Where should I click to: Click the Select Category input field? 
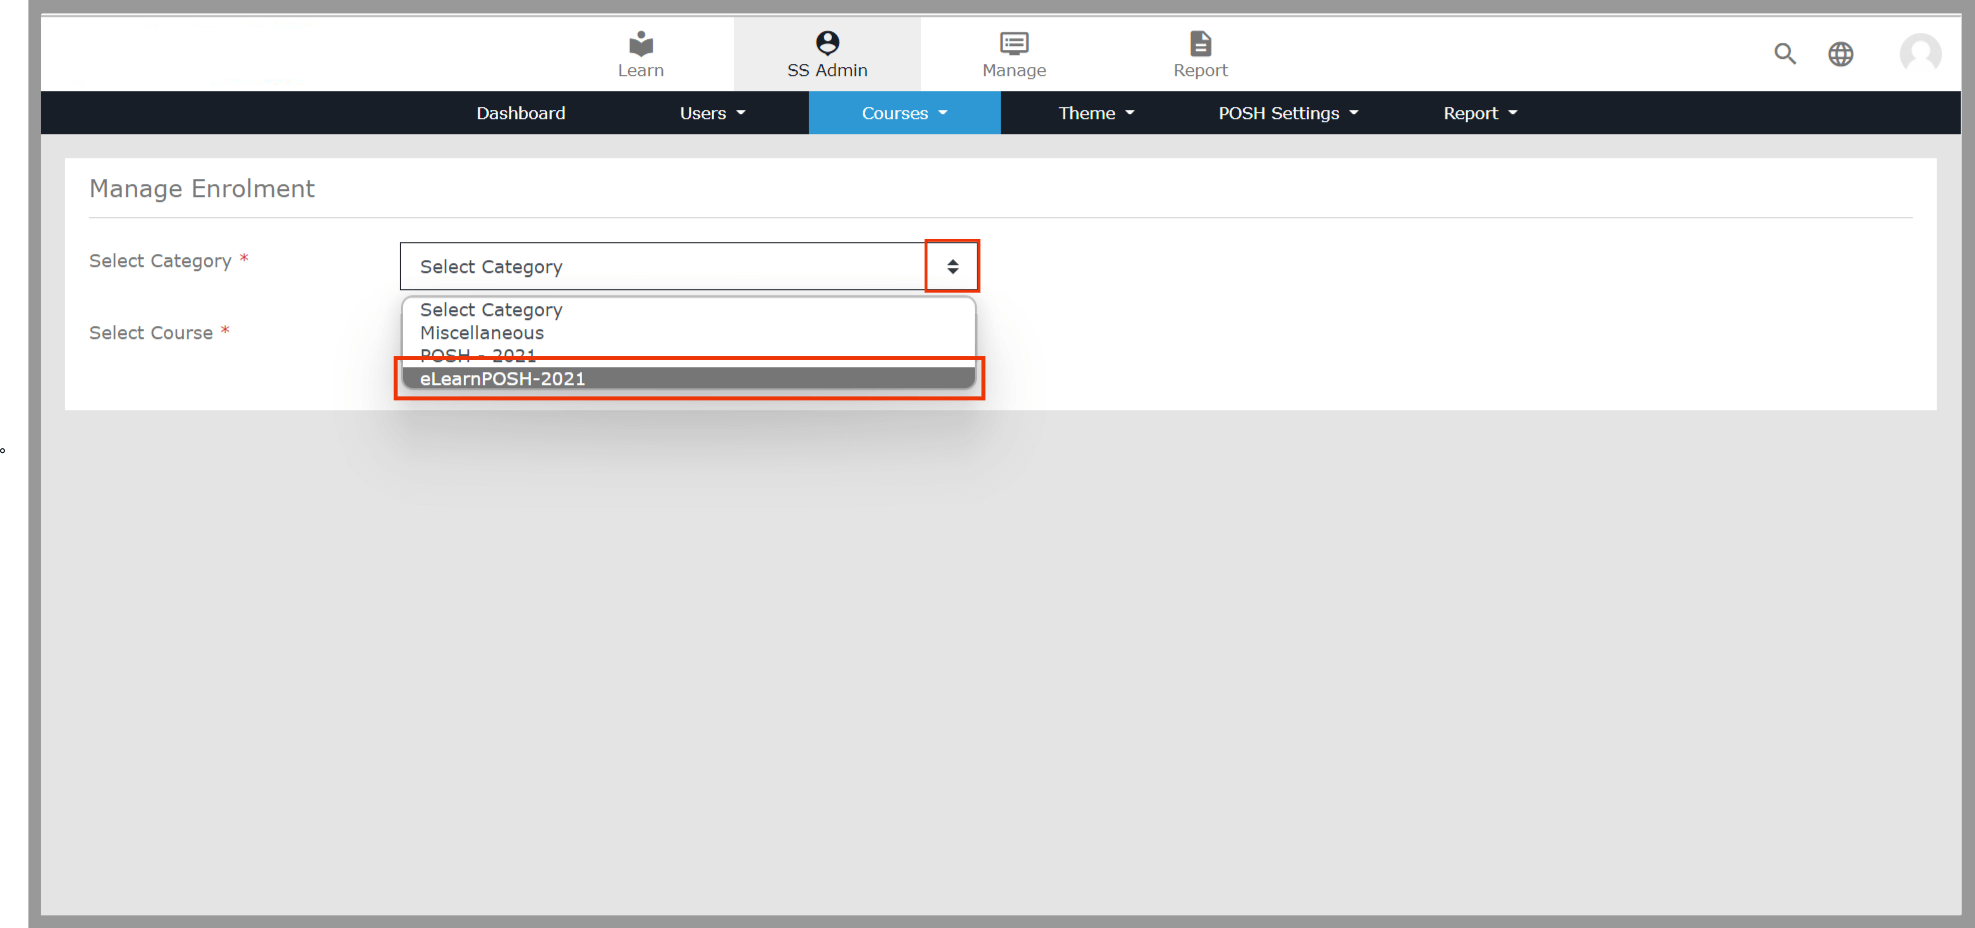pyautogui.click(x=662, y=266)
